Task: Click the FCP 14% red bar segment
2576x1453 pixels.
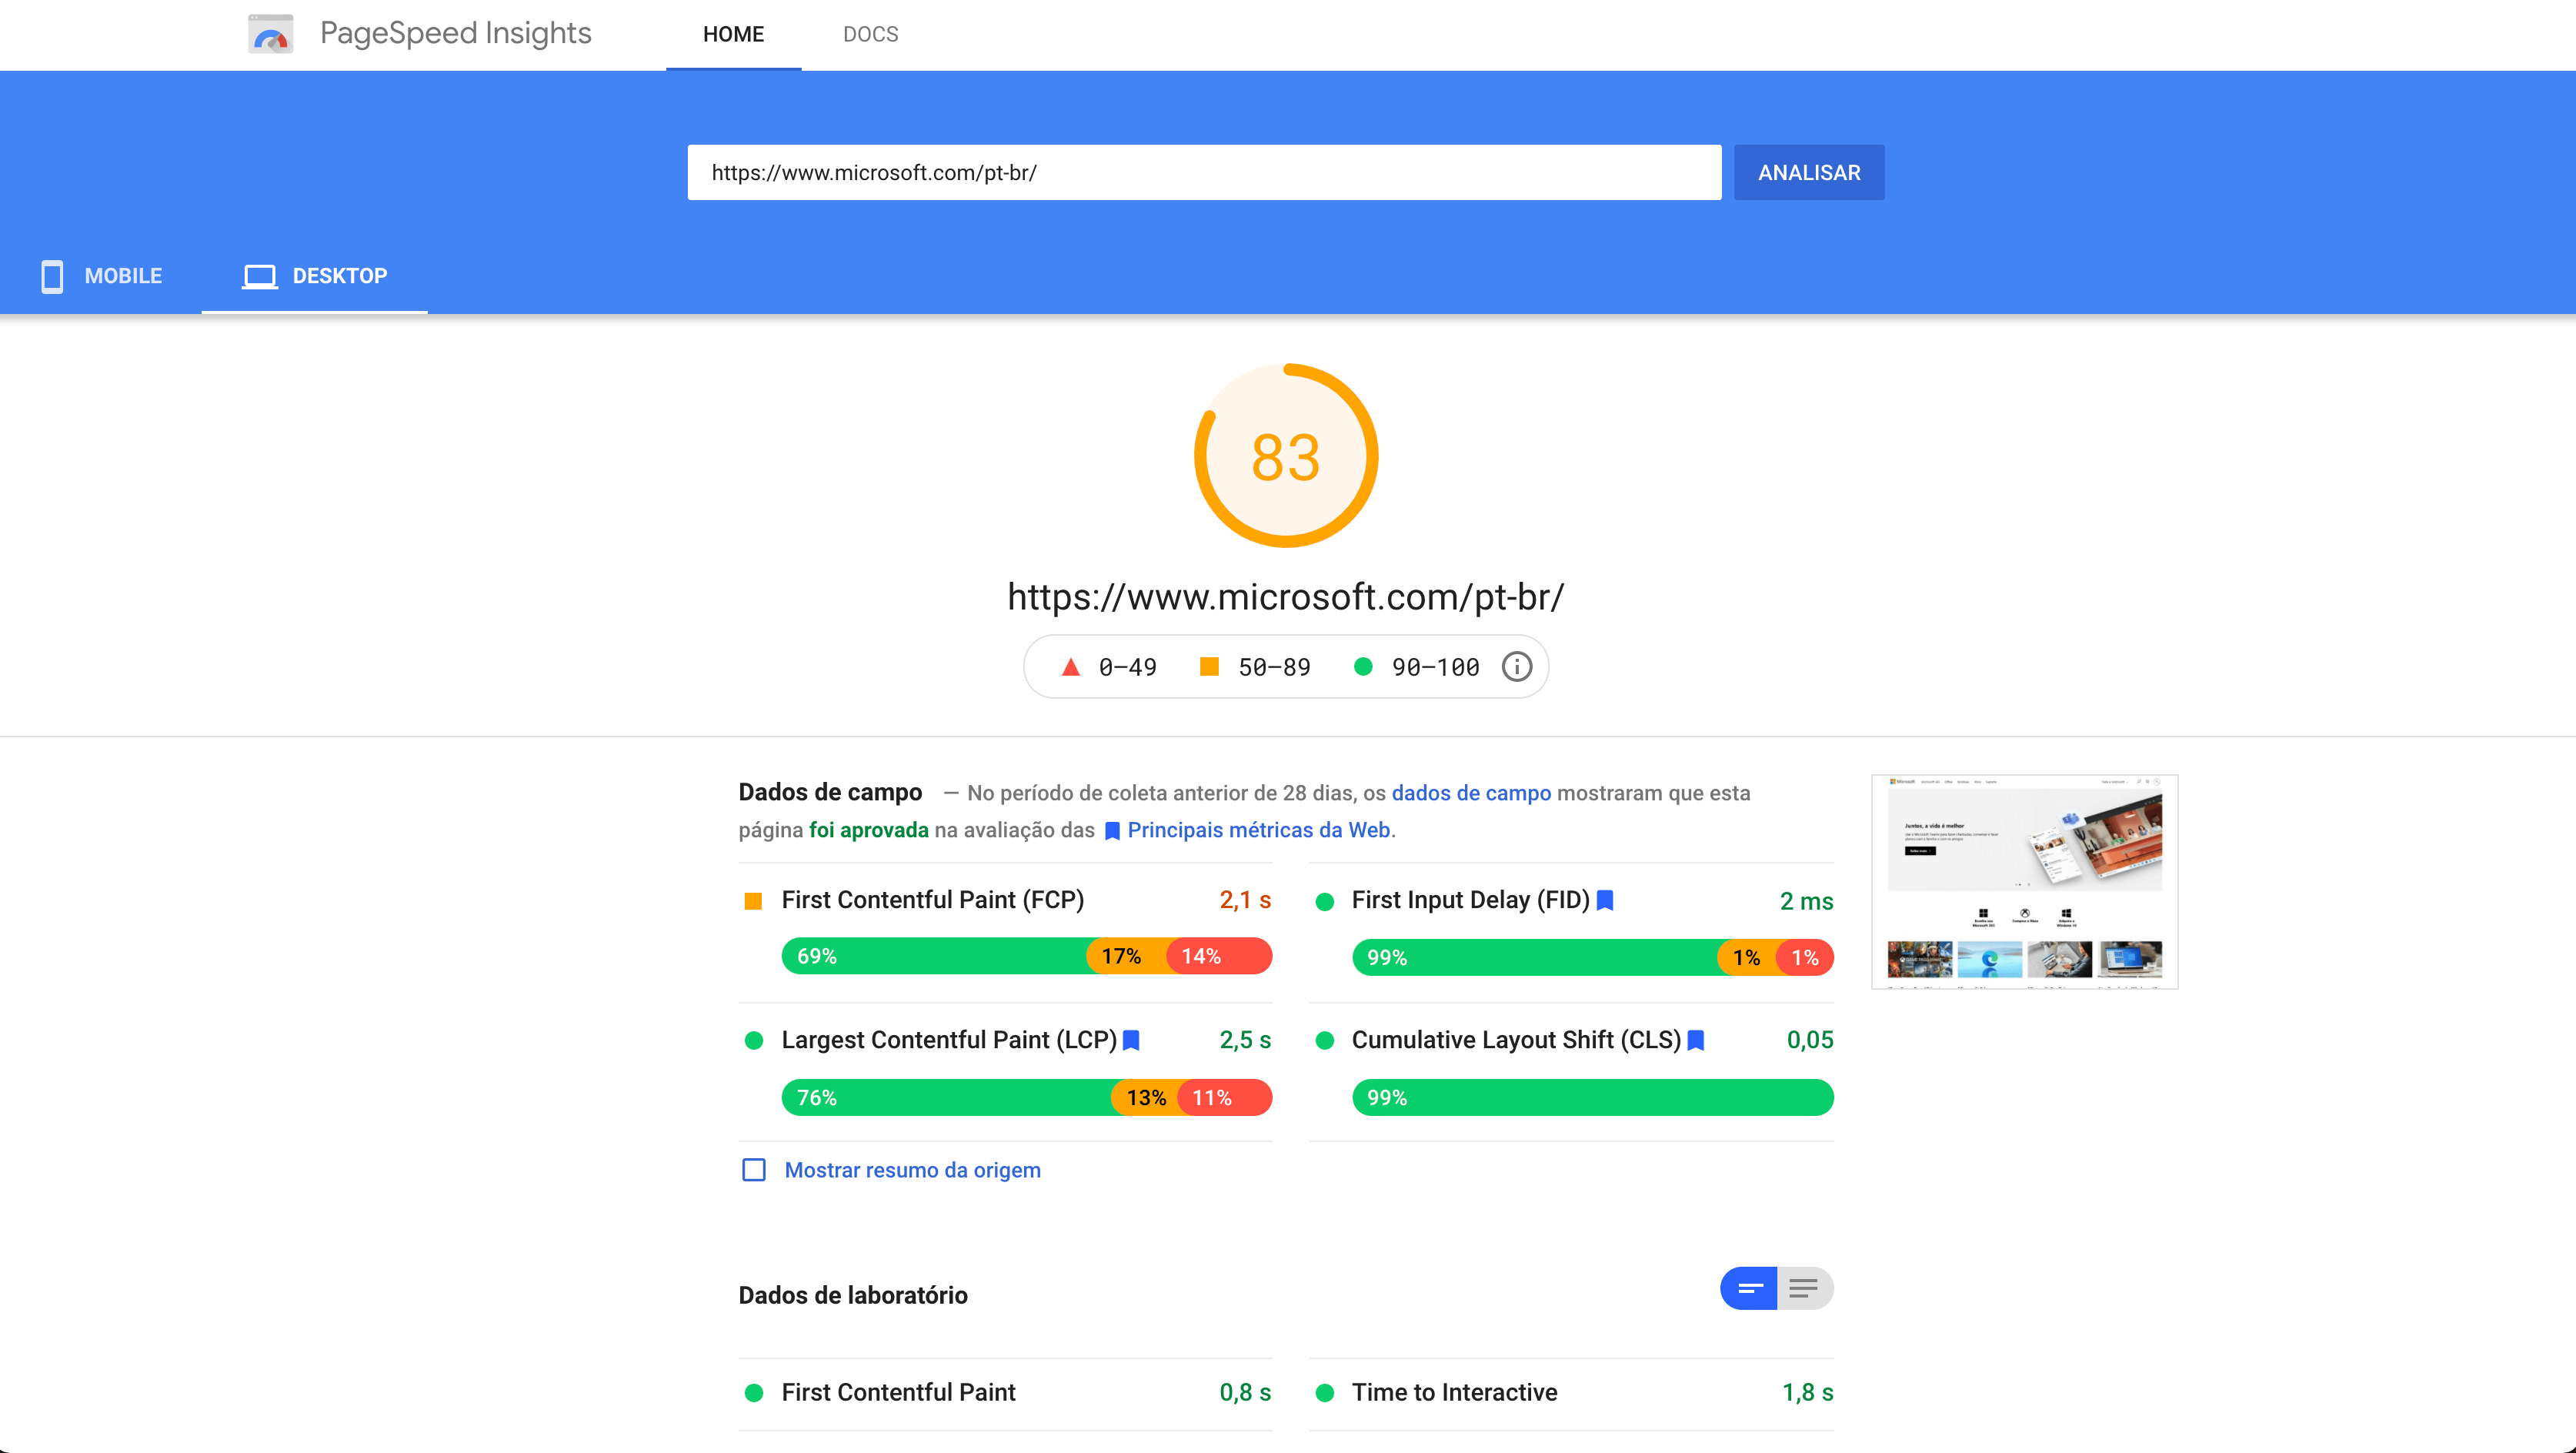Action: click(x=1219, y=956)
